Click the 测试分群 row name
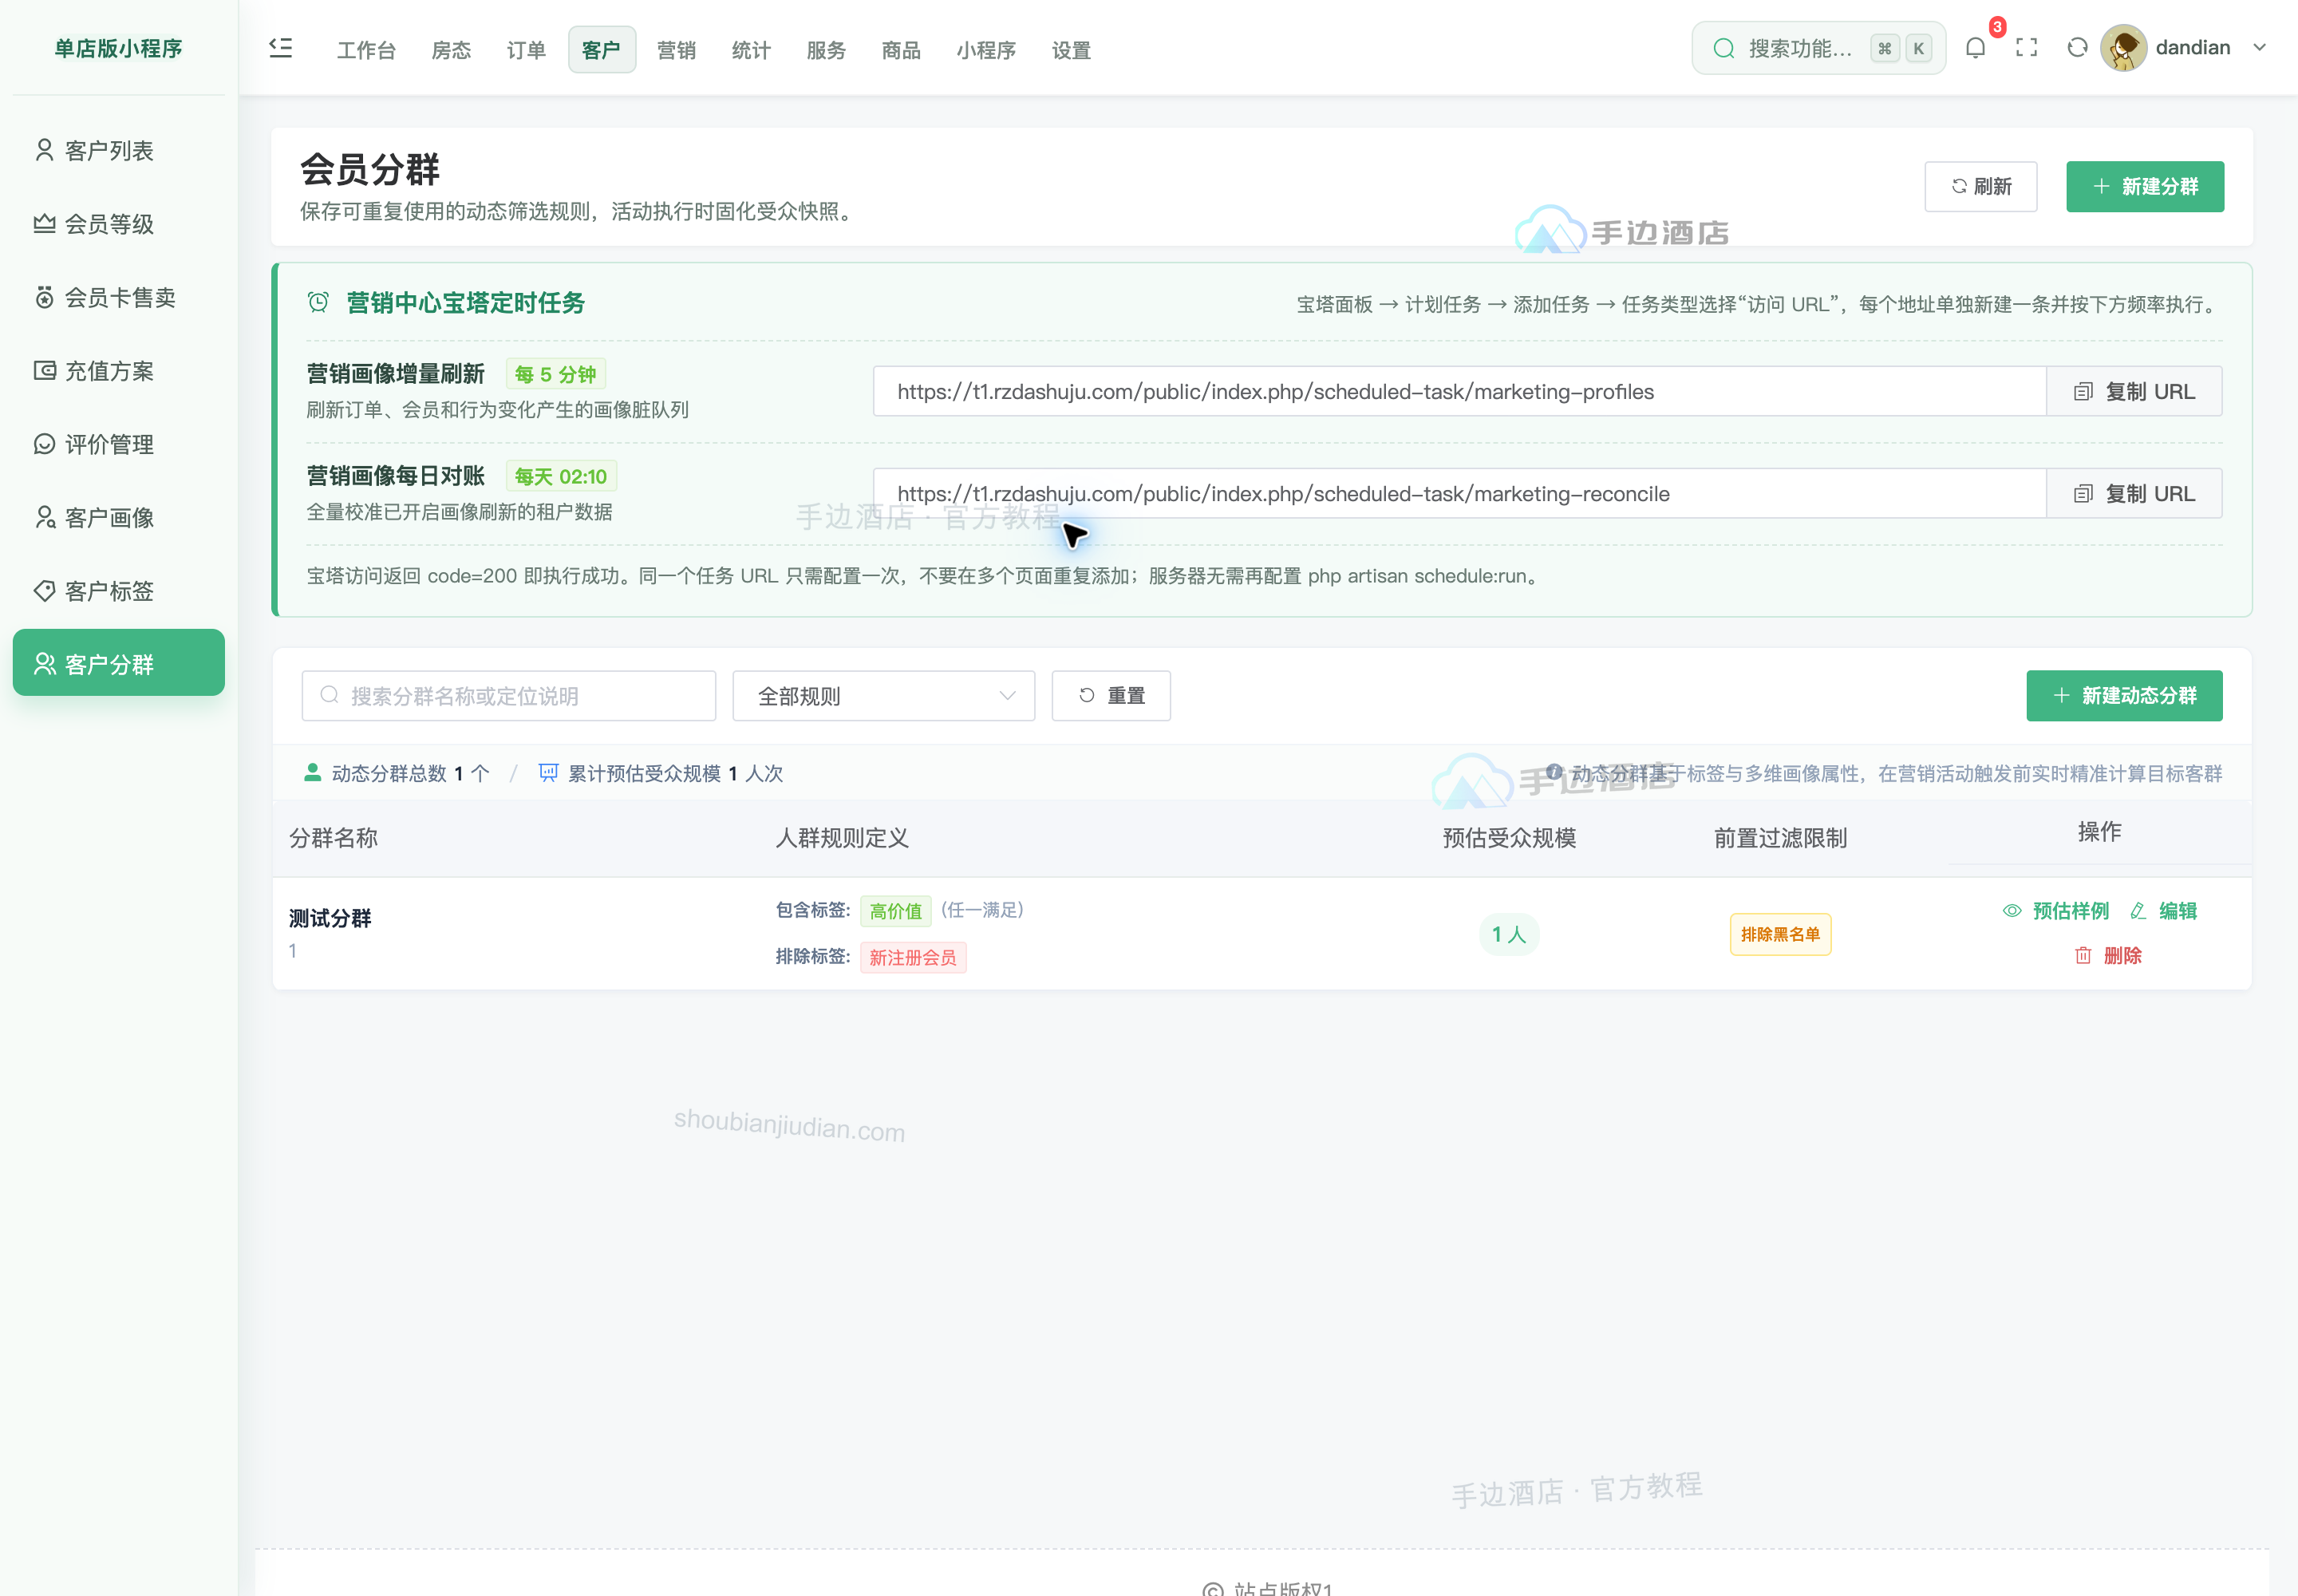The height and width of the screenshot is (1596, 2298). (330, 918)
